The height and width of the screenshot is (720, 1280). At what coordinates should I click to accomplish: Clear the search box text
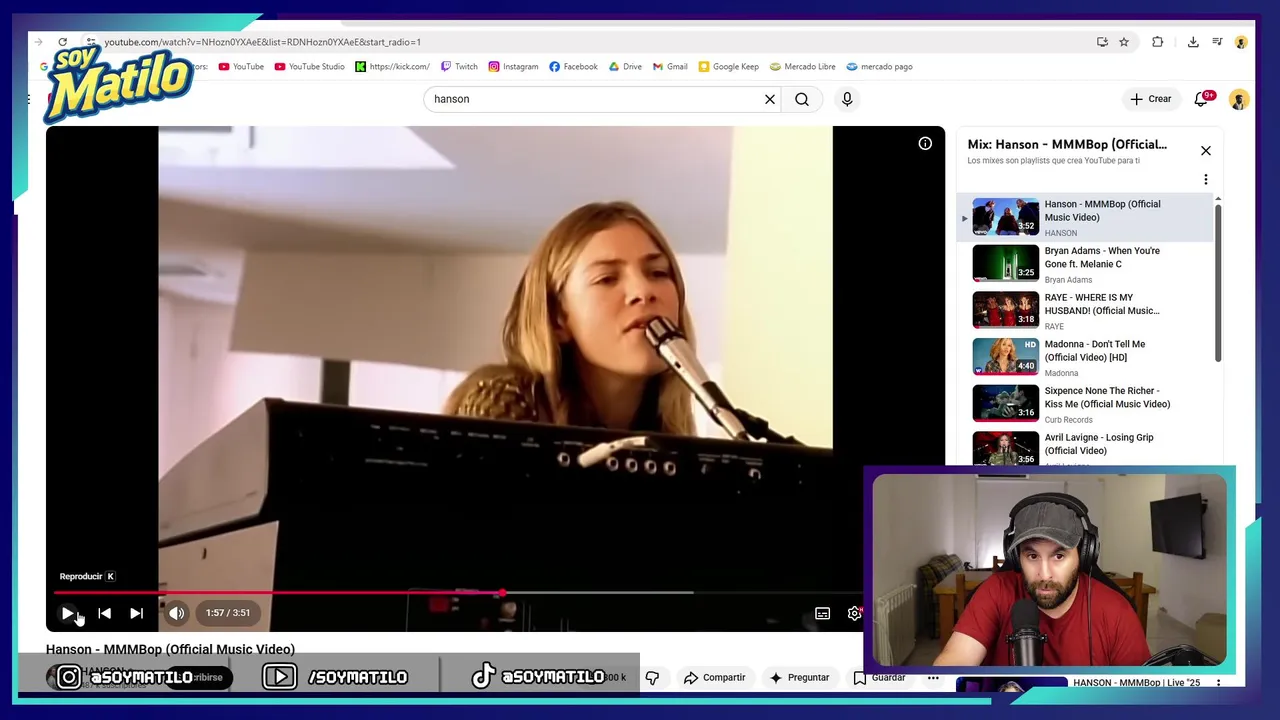(770, 99)
